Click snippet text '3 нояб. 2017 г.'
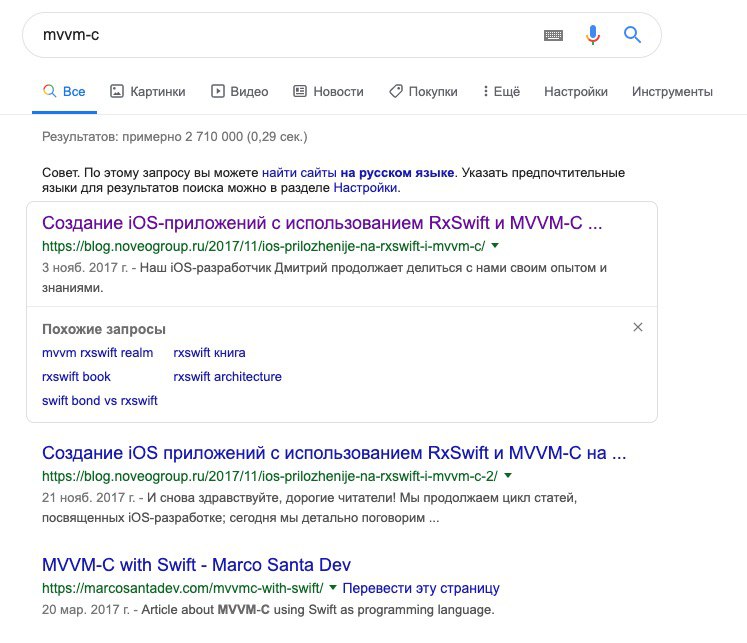Screen dimensions: 747x643 85,268
